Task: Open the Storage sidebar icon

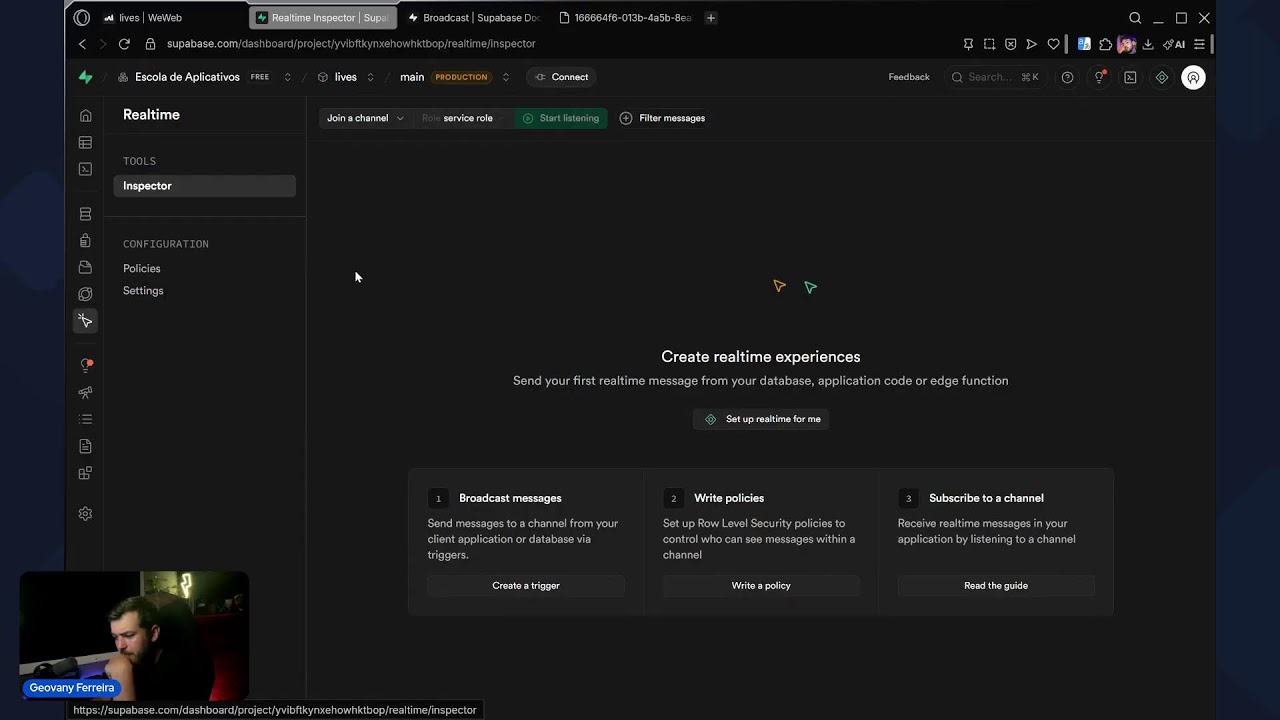Action: [85, 267]
